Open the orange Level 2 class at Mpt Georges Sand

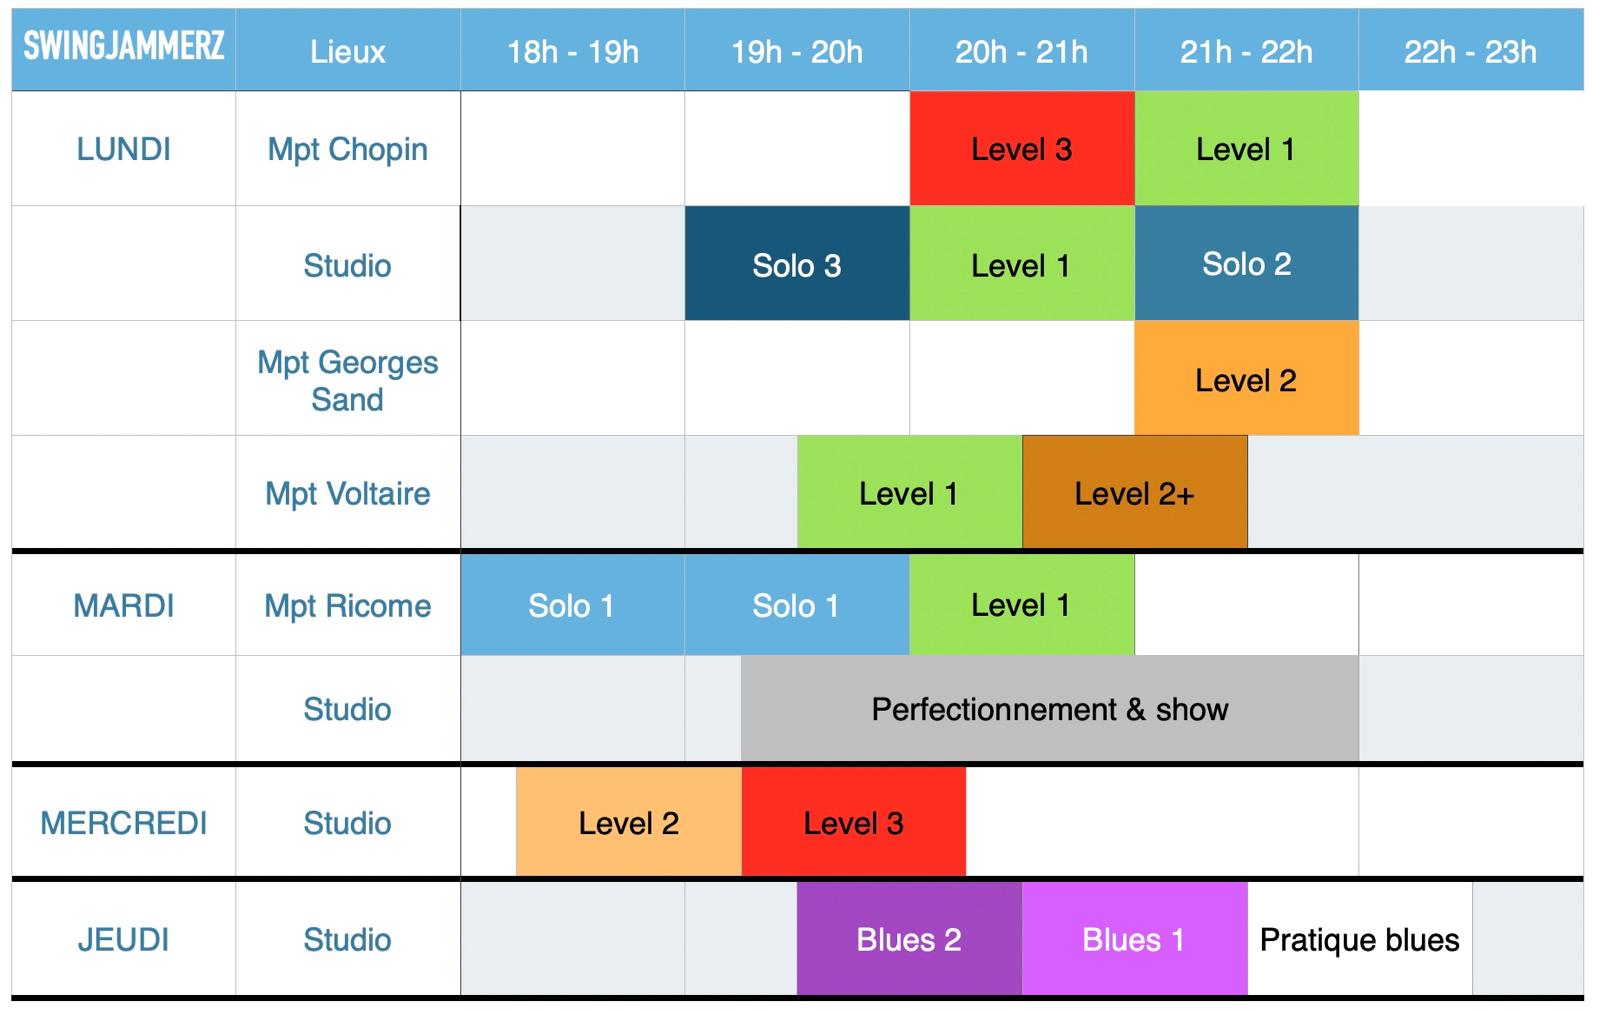click(x=1246, y=380)
